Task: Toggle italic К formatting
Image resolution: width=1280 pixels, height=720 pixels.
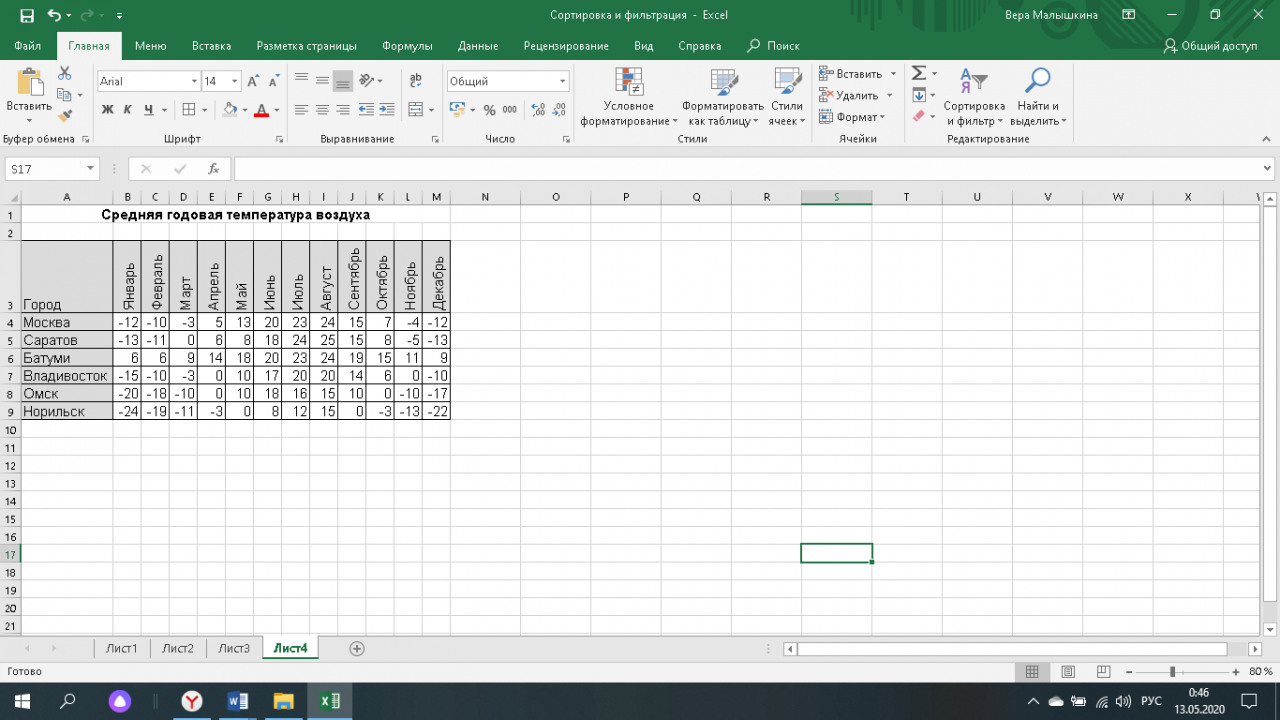Action: coord(128,110)
